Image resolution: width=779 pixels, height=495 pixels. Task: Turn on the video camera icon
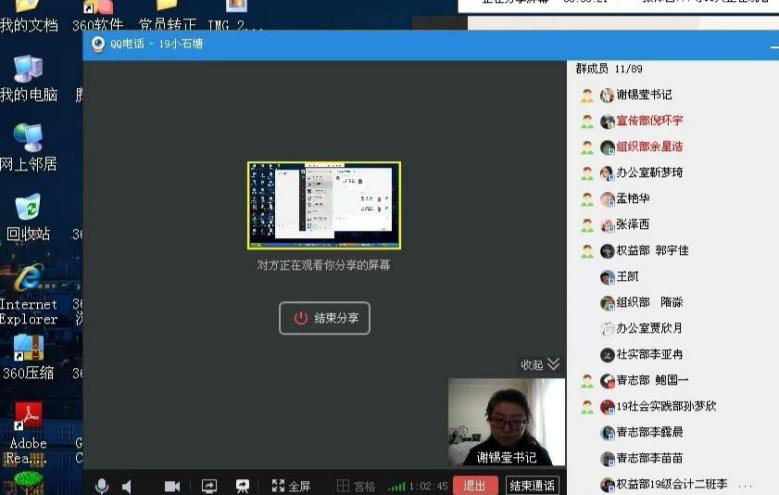click(172, 486)
